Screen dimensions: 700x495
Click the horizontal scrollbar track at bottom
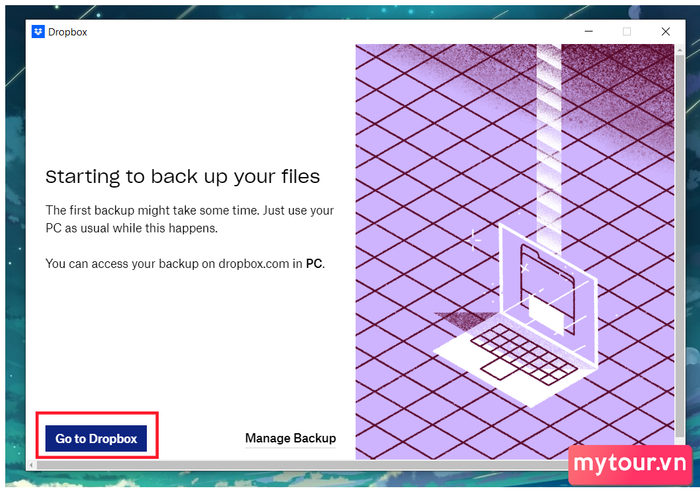[x=302, y=465]
